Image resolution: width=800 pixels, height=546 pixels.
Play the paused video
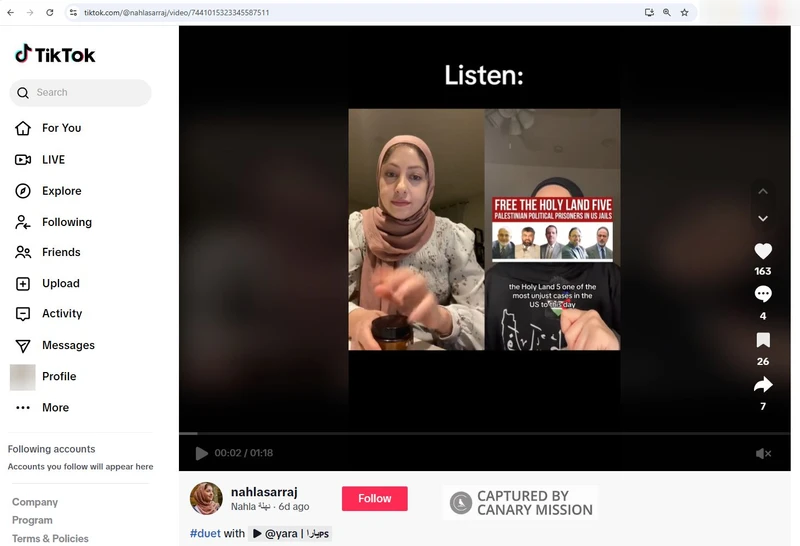pyautogui.click(x=202, y=453)
